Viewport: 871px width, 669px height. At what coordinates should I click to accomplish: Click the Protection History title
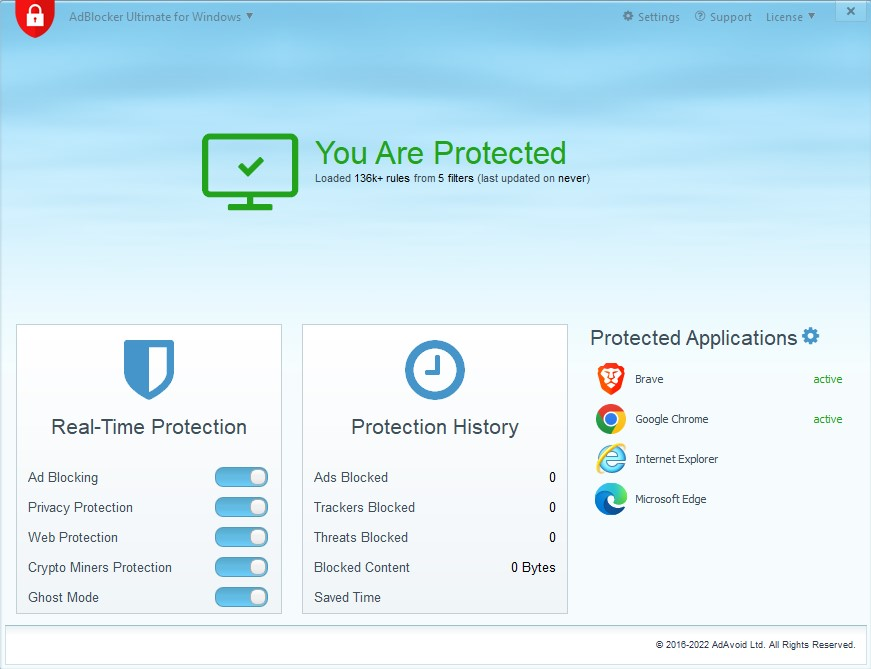pyautogui.click(x=435, y=427)
